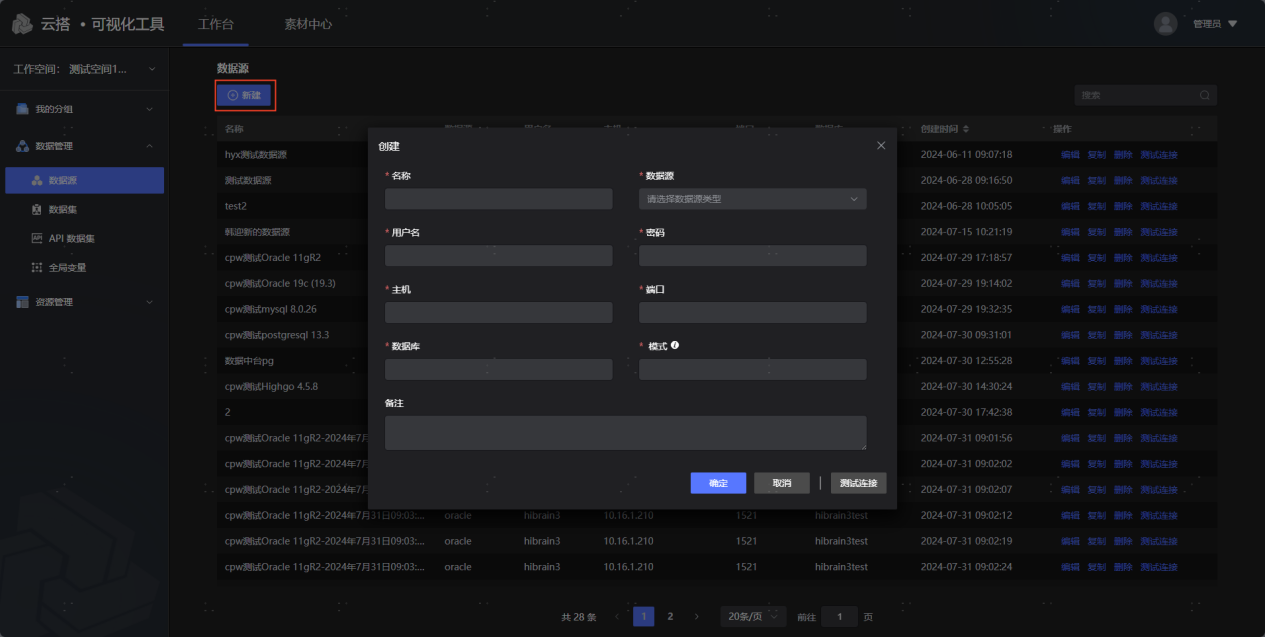Sort by 创建时间 column sort icon
1265x637 pixels.
coord(966,130)
